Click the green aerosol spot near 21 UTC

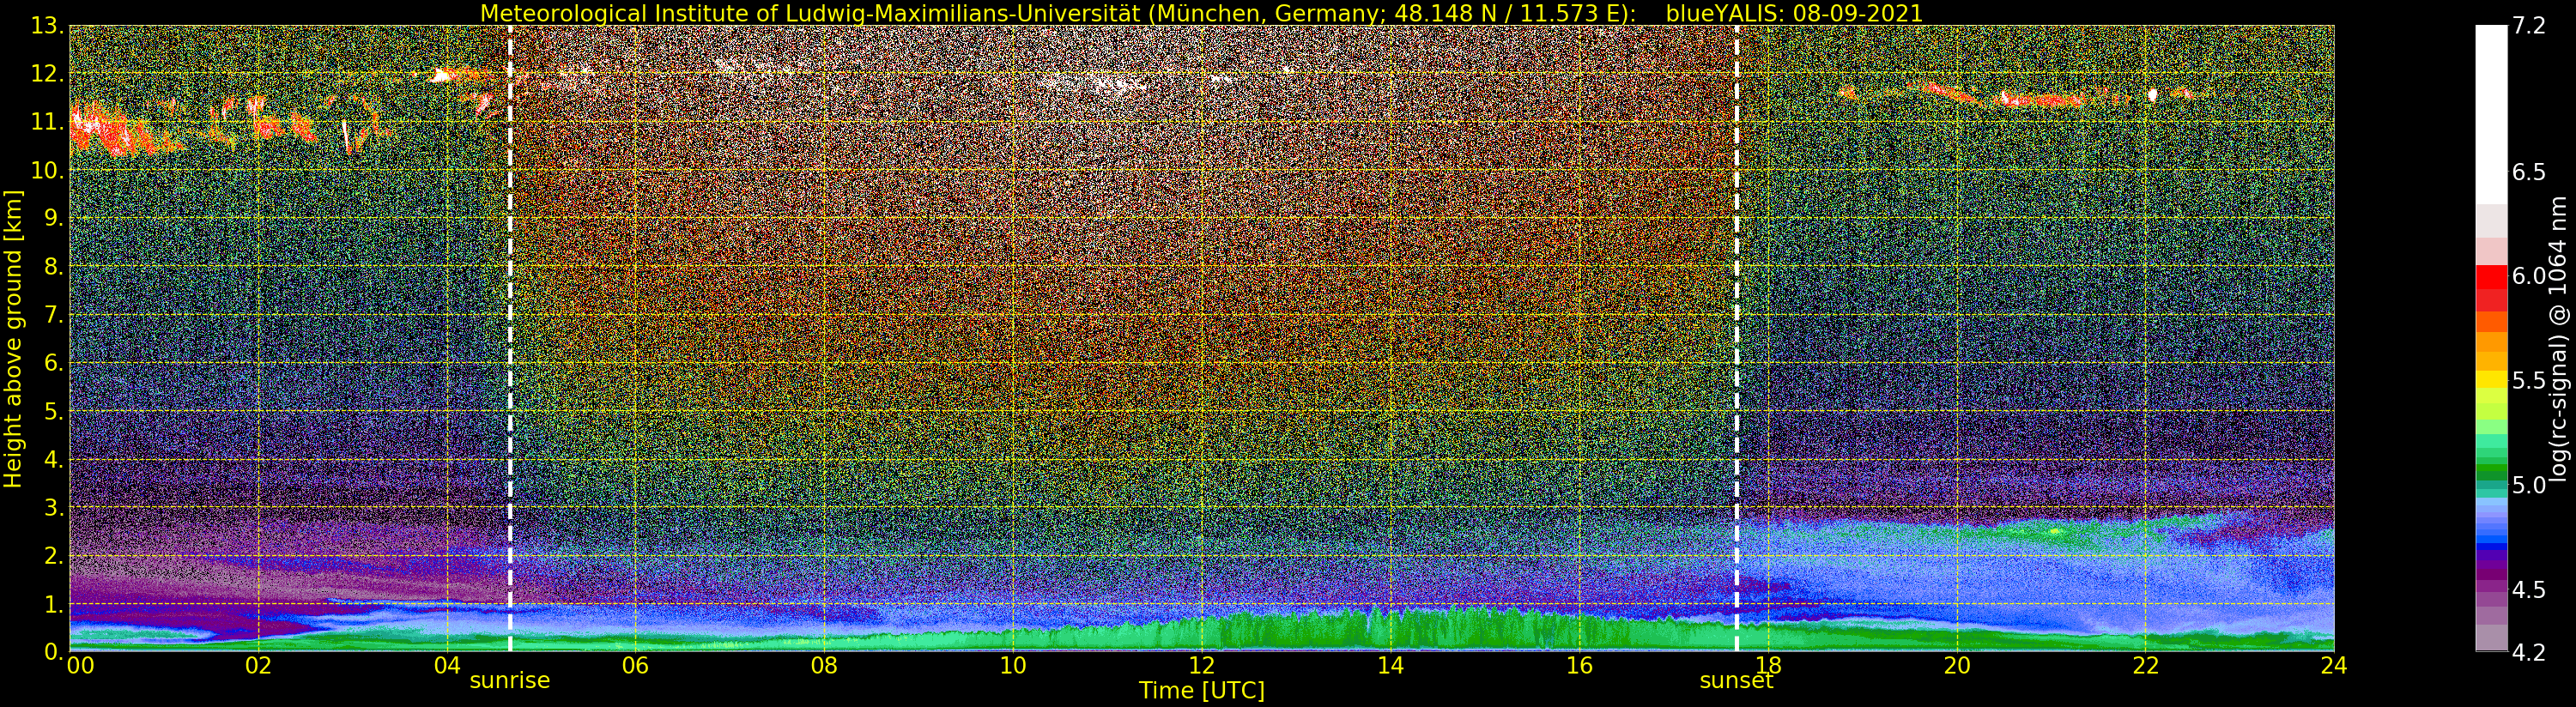tap(2054, 532)
